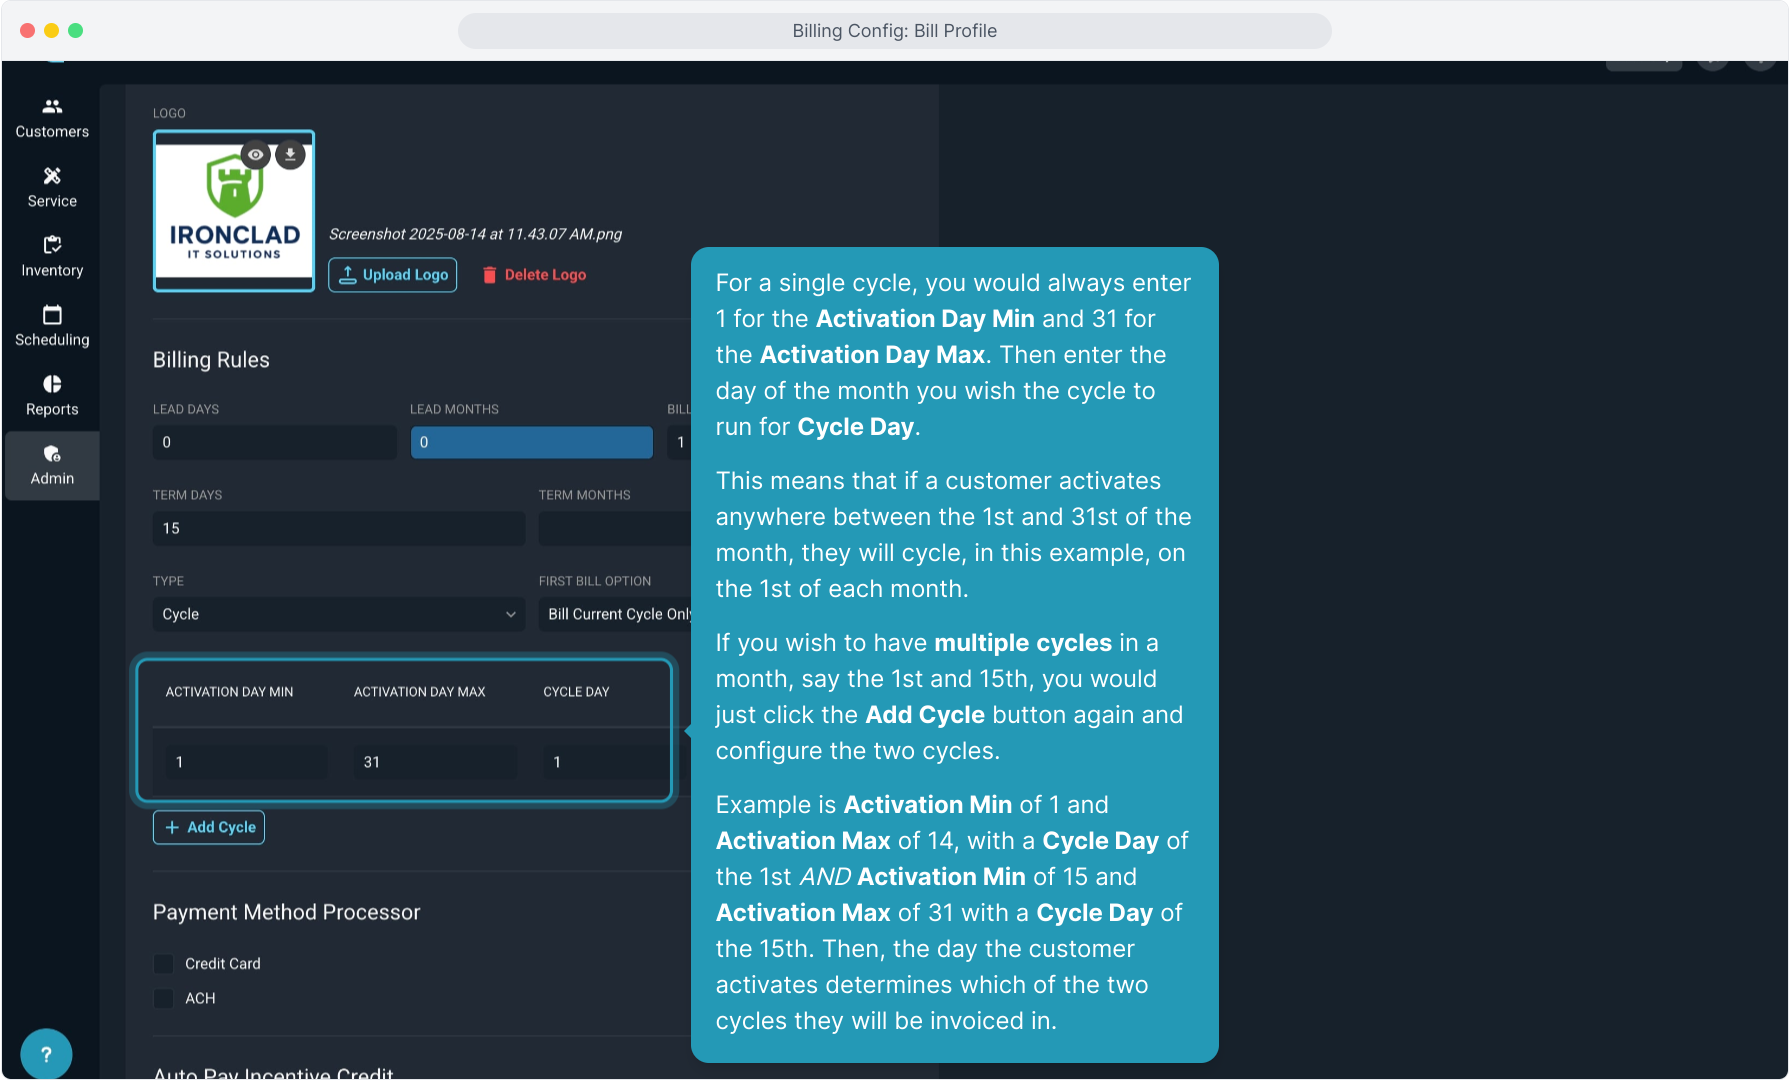This screenshot has width=1790, height=1080.
Task: Click the Activation Day Max column header
Action: 420,692
